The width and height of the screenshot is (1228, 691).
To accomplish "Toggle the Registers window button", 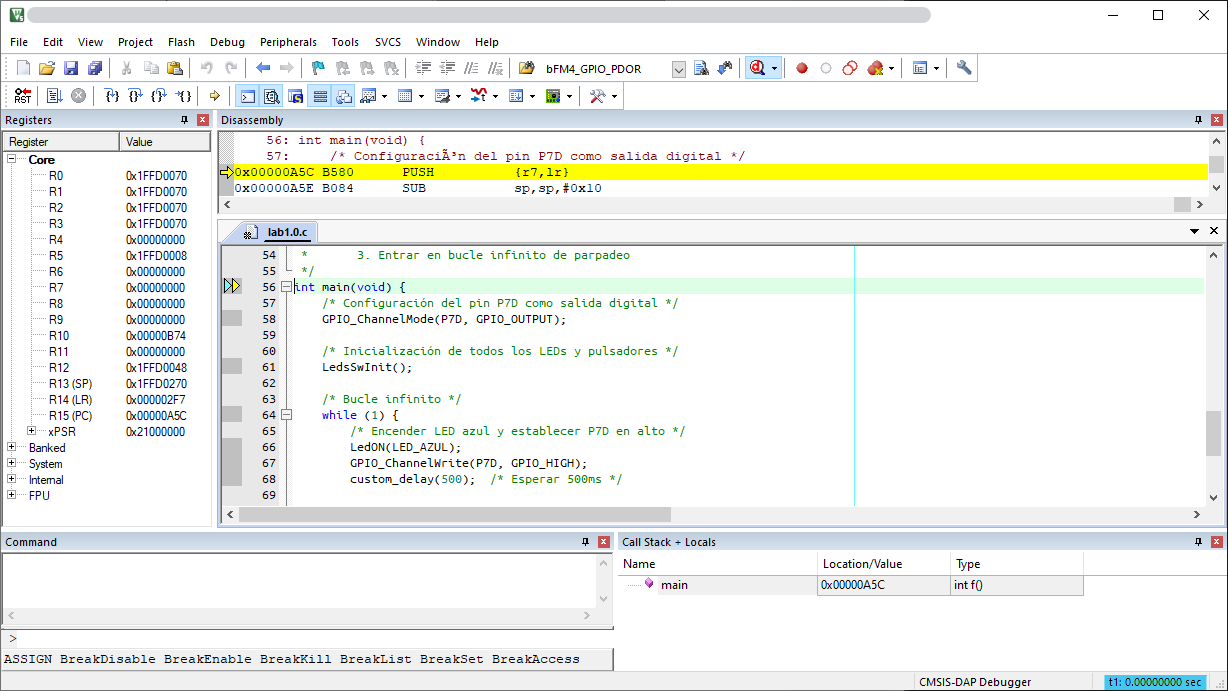I will click(320, 96).
